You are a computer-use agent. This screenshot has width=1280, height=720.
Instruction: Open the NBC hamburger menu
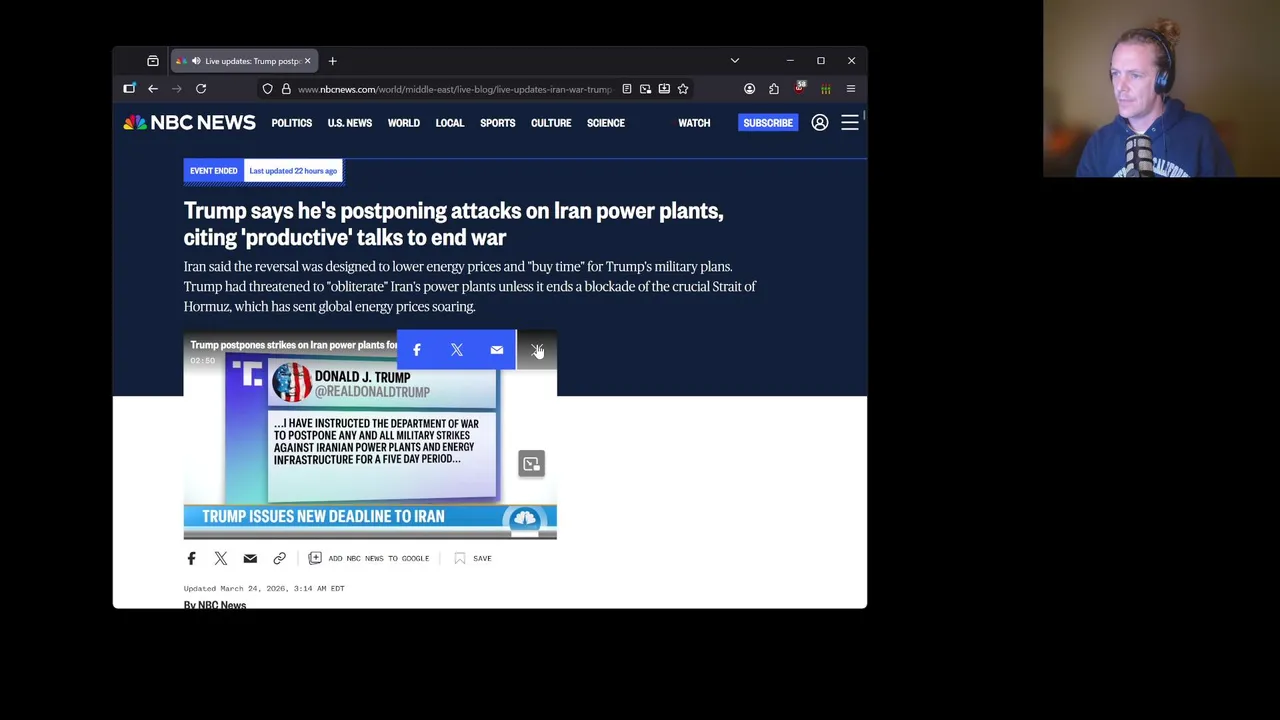[x=850, y=122]
